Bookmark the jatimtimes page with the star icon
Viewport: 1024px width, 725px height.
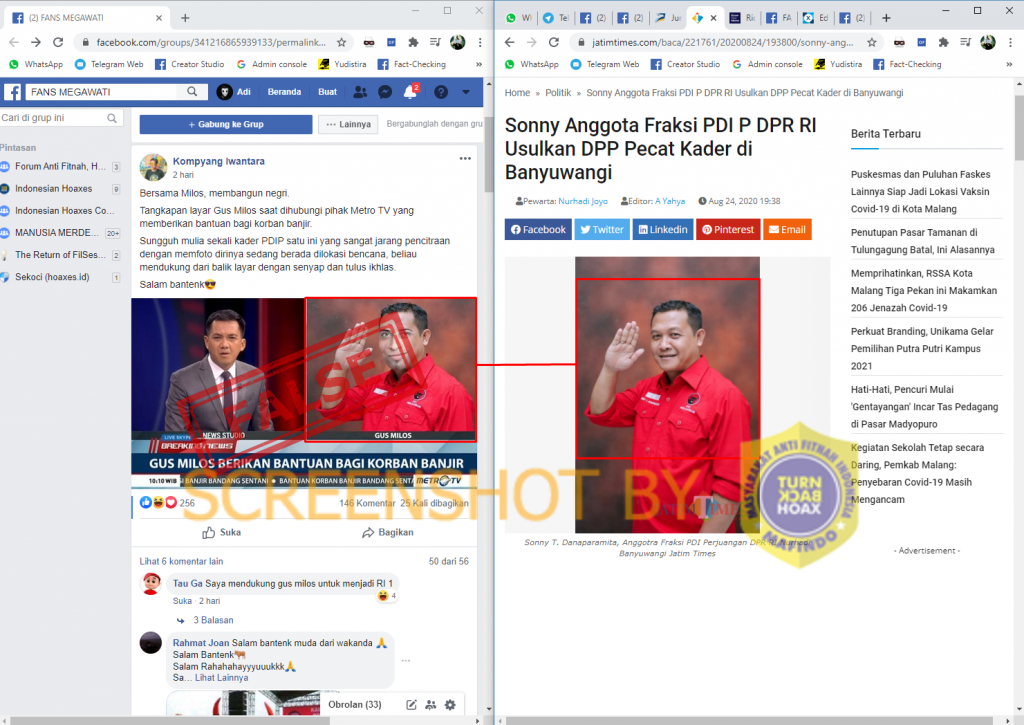pos(872,42)
